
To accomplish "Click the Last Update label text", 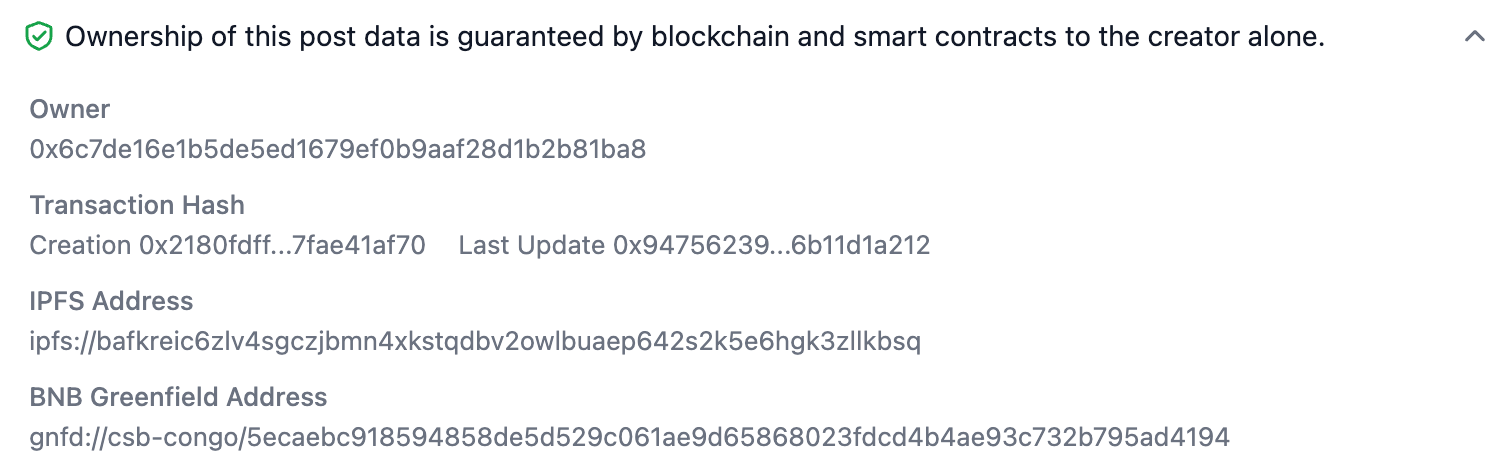I will pyautogui.click(x=532, y=245).
